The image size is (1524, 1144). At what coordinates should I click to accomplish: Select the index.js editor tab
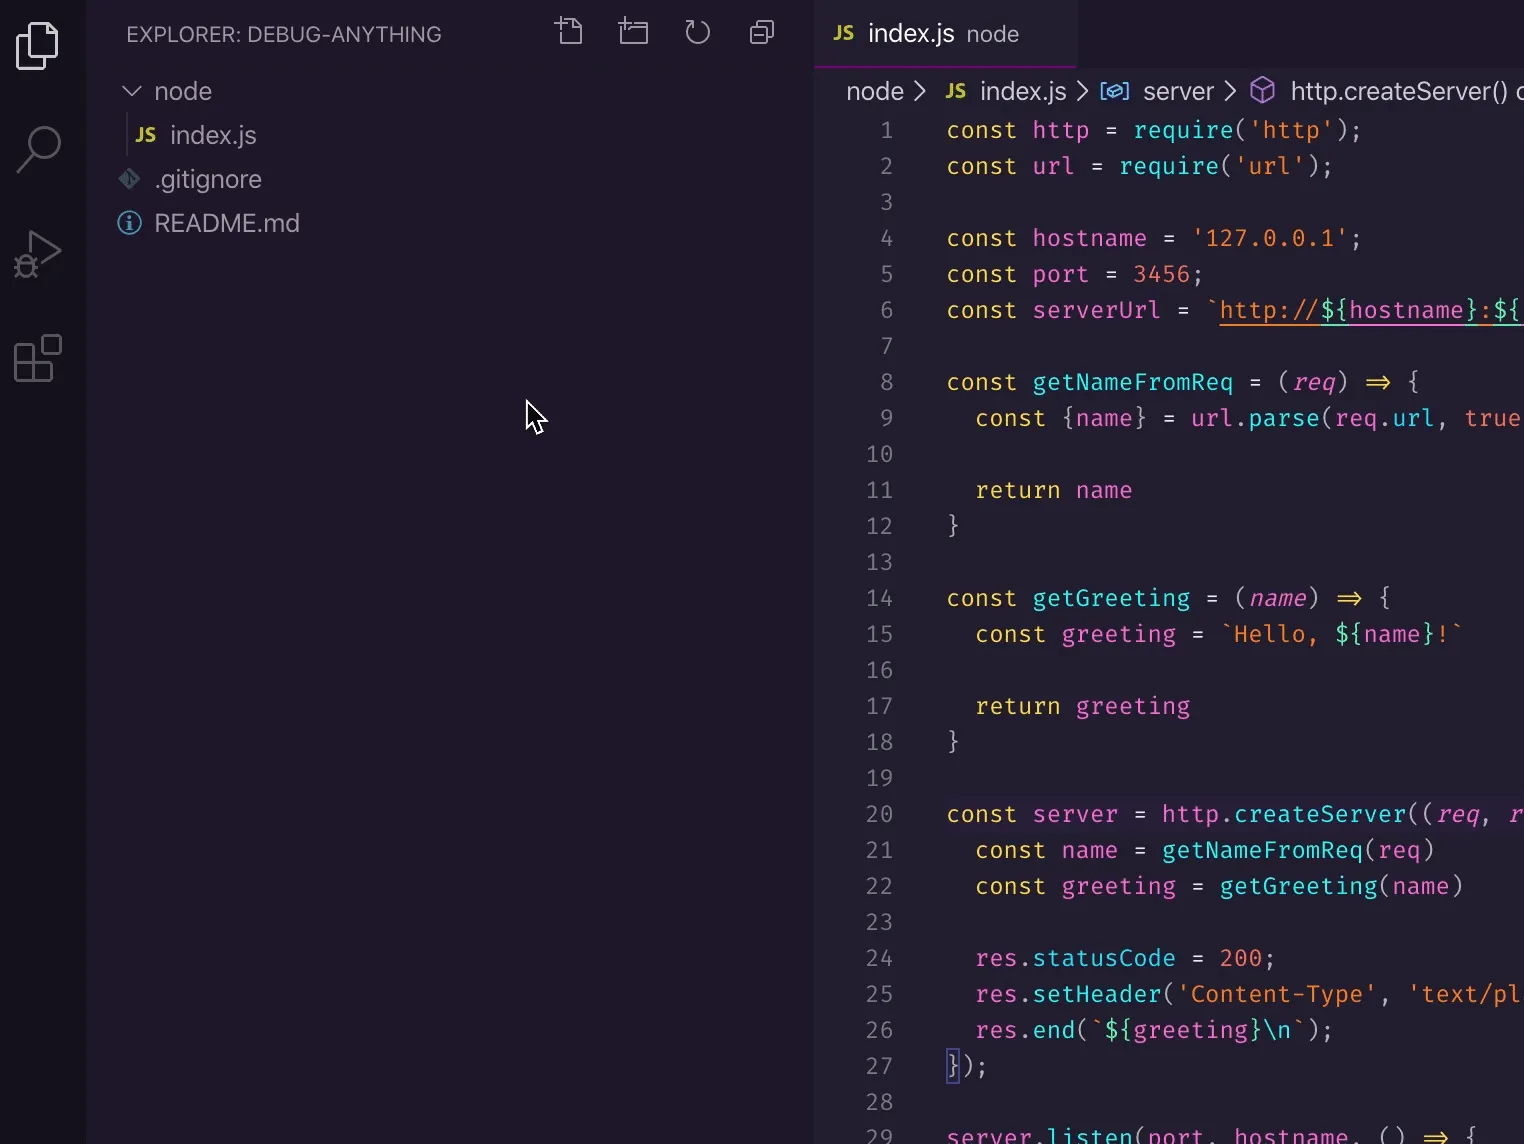(945, 34)
